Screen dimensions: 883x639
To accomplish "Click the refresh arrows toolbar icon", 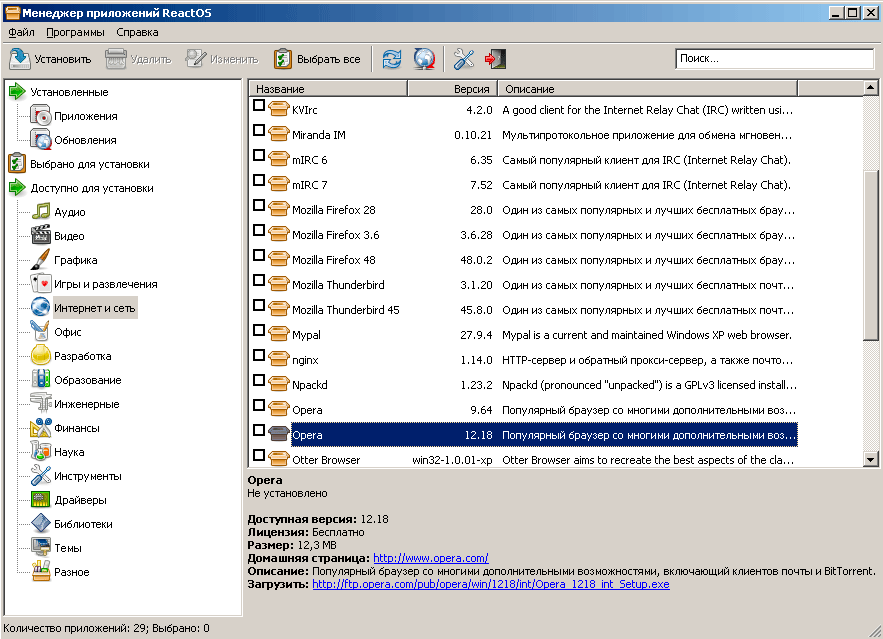I will 392,59.
